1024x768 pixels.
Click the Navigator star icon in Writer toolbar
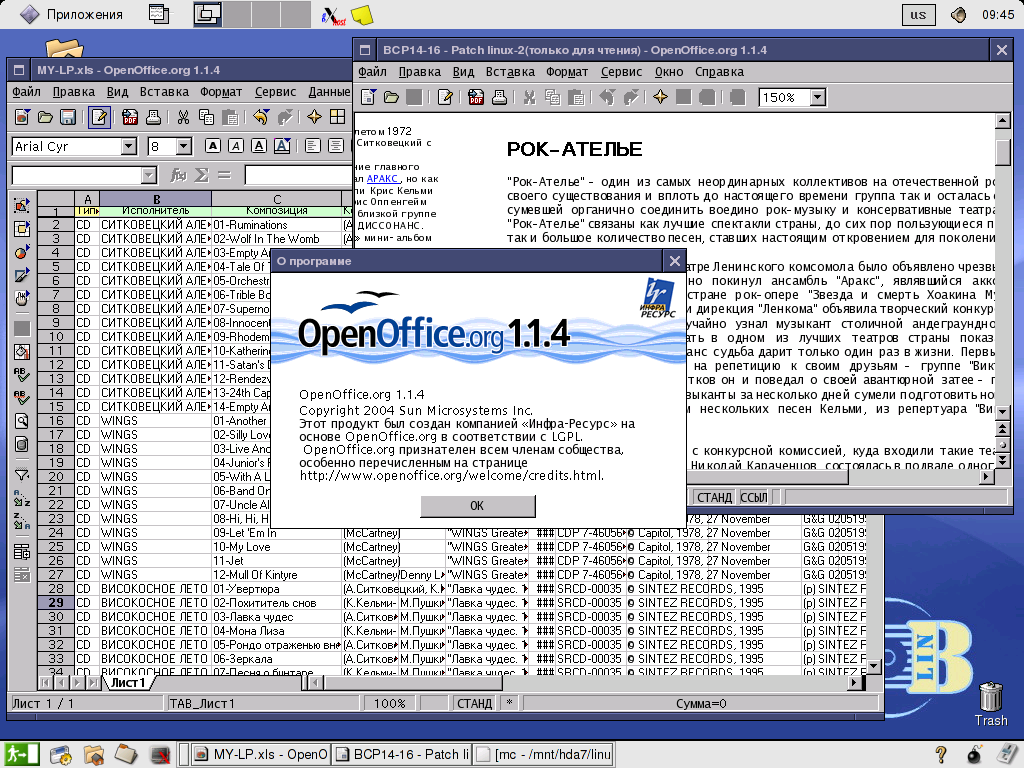tap(660, 97)
